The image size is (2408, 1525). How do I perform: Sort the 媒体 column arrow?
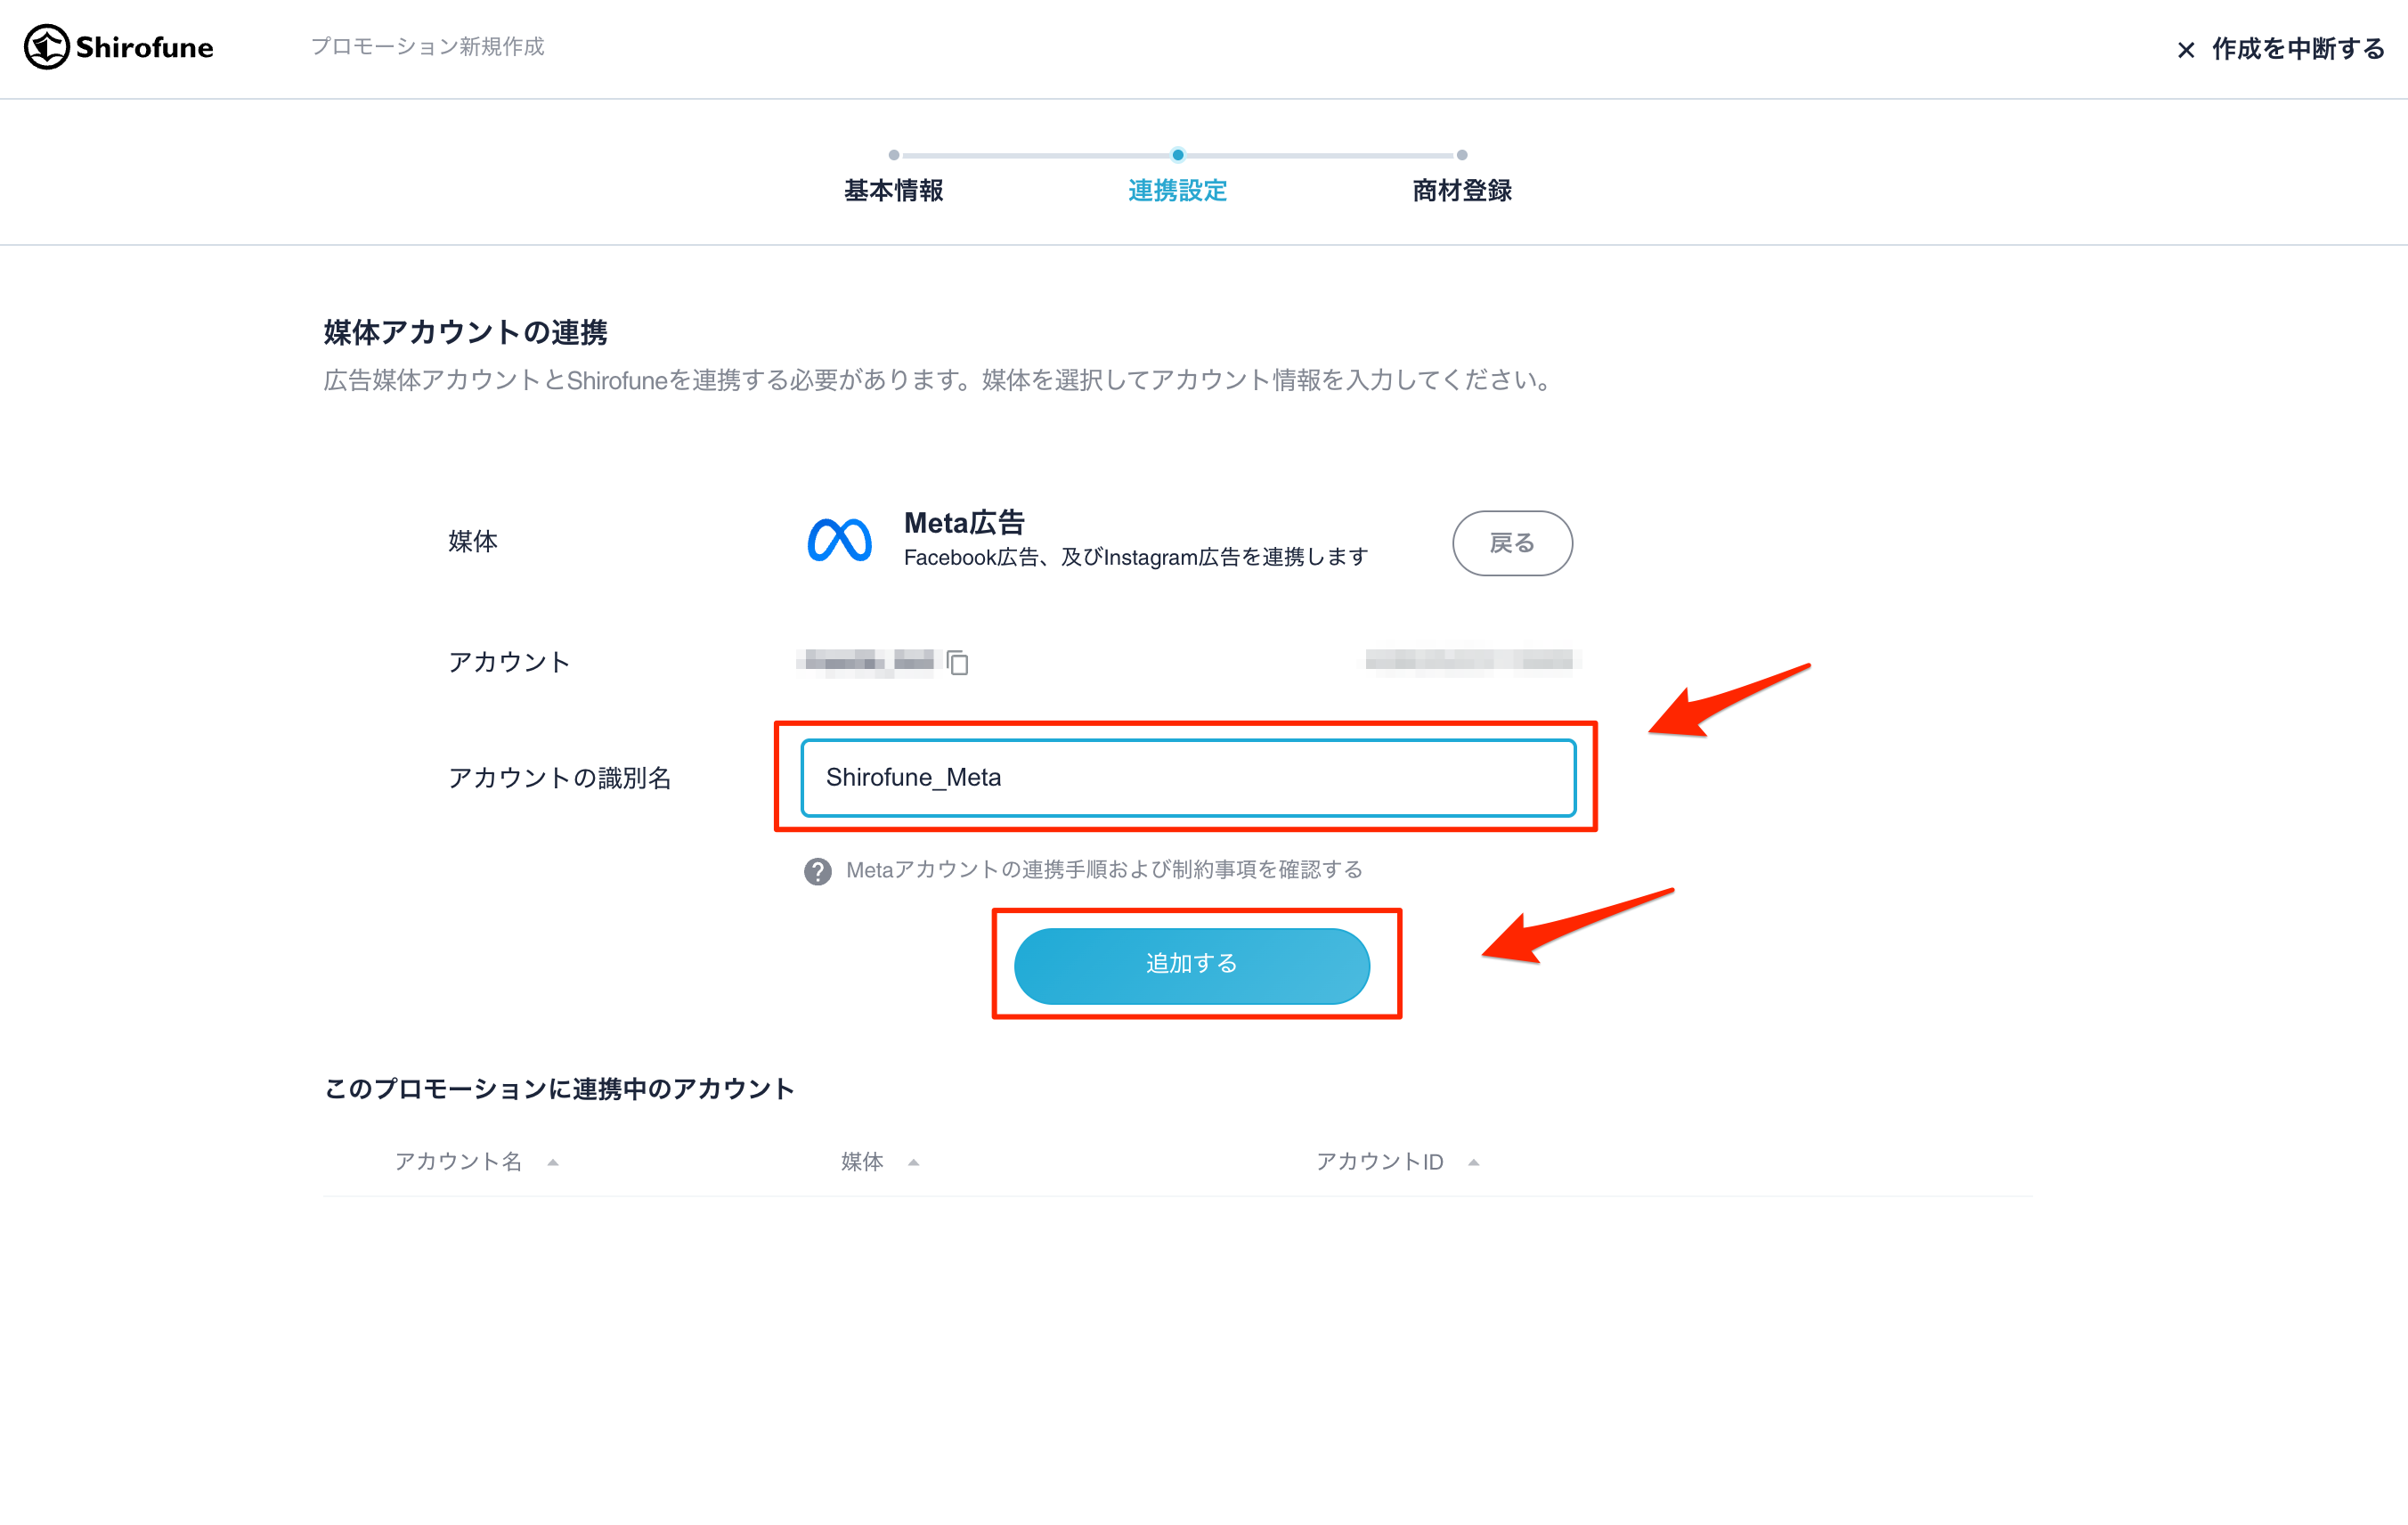click(x=913, y=1162)
